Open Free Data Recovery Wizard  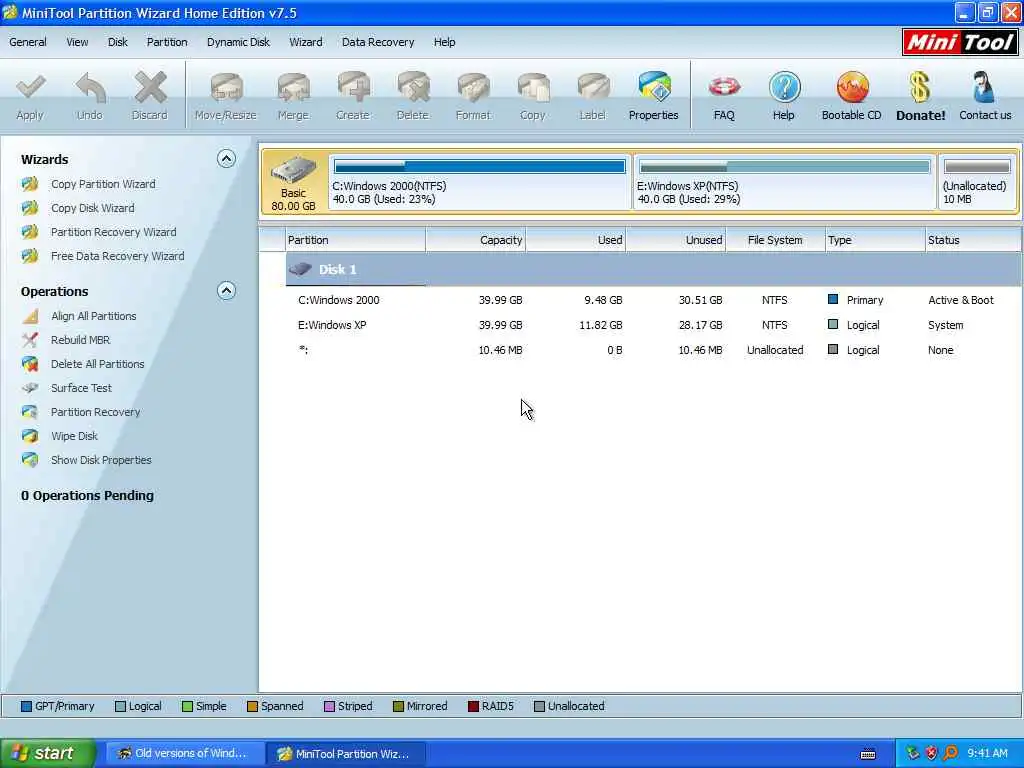[118, 256]
